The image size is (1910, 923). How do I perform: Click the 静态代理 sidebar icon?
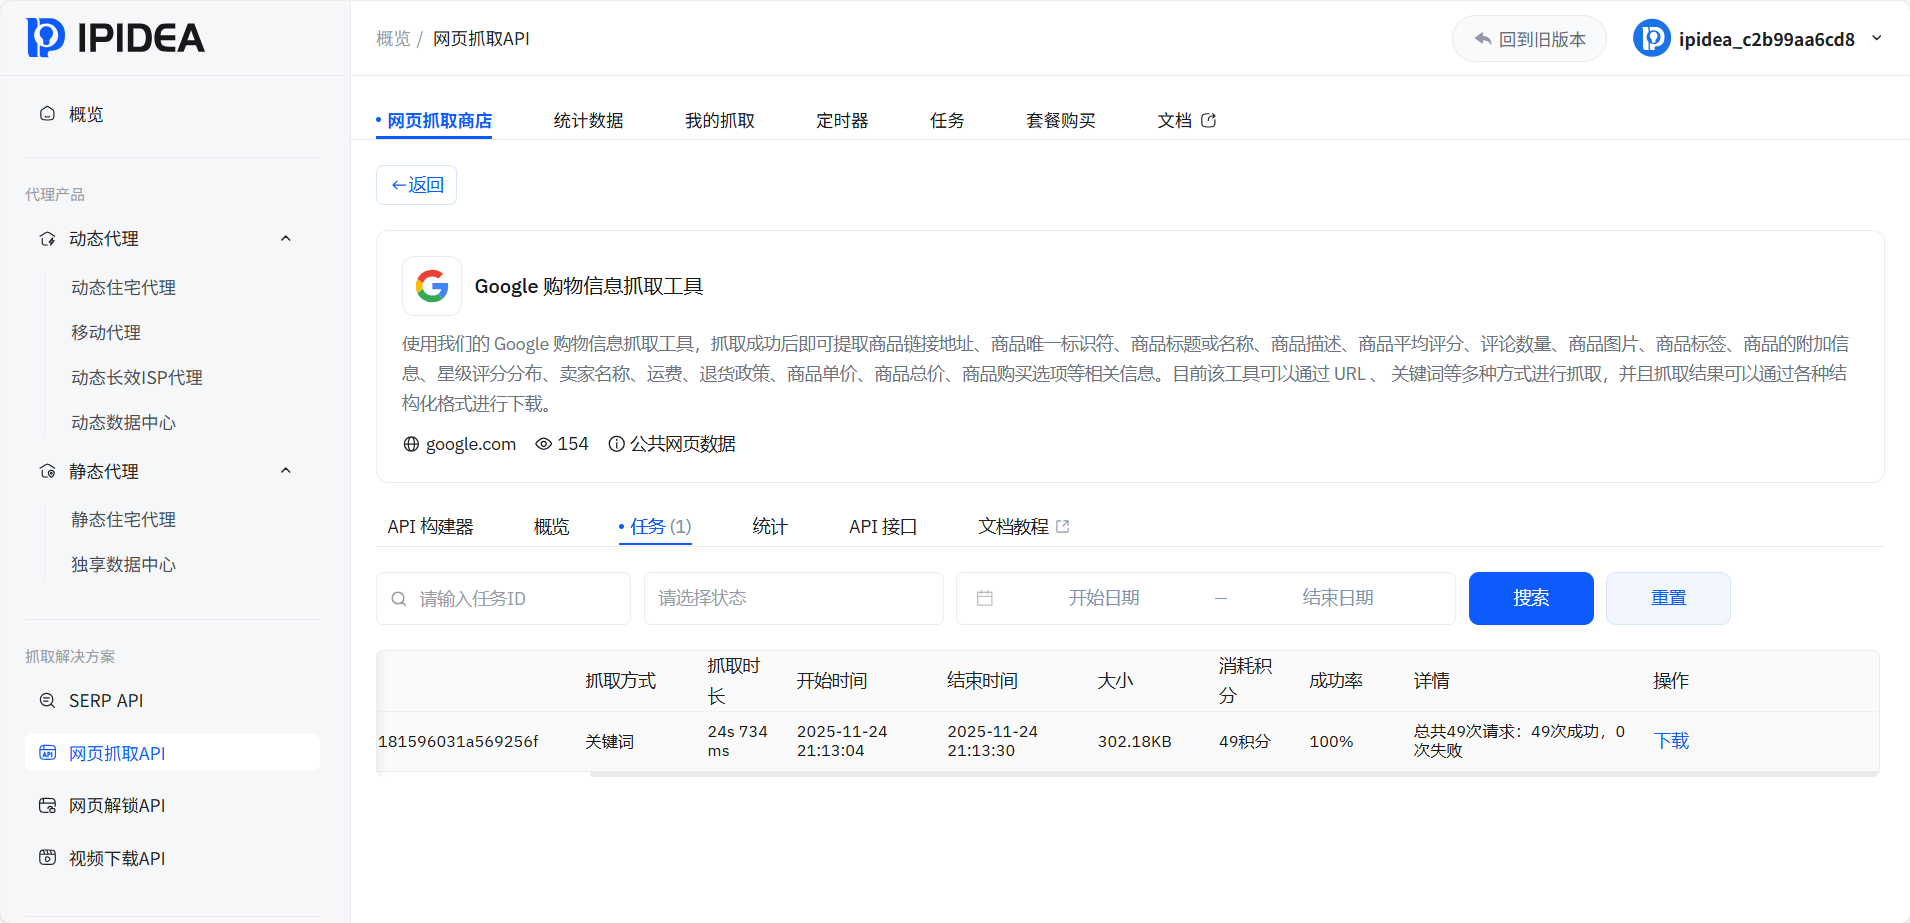(x=47, y=471)
